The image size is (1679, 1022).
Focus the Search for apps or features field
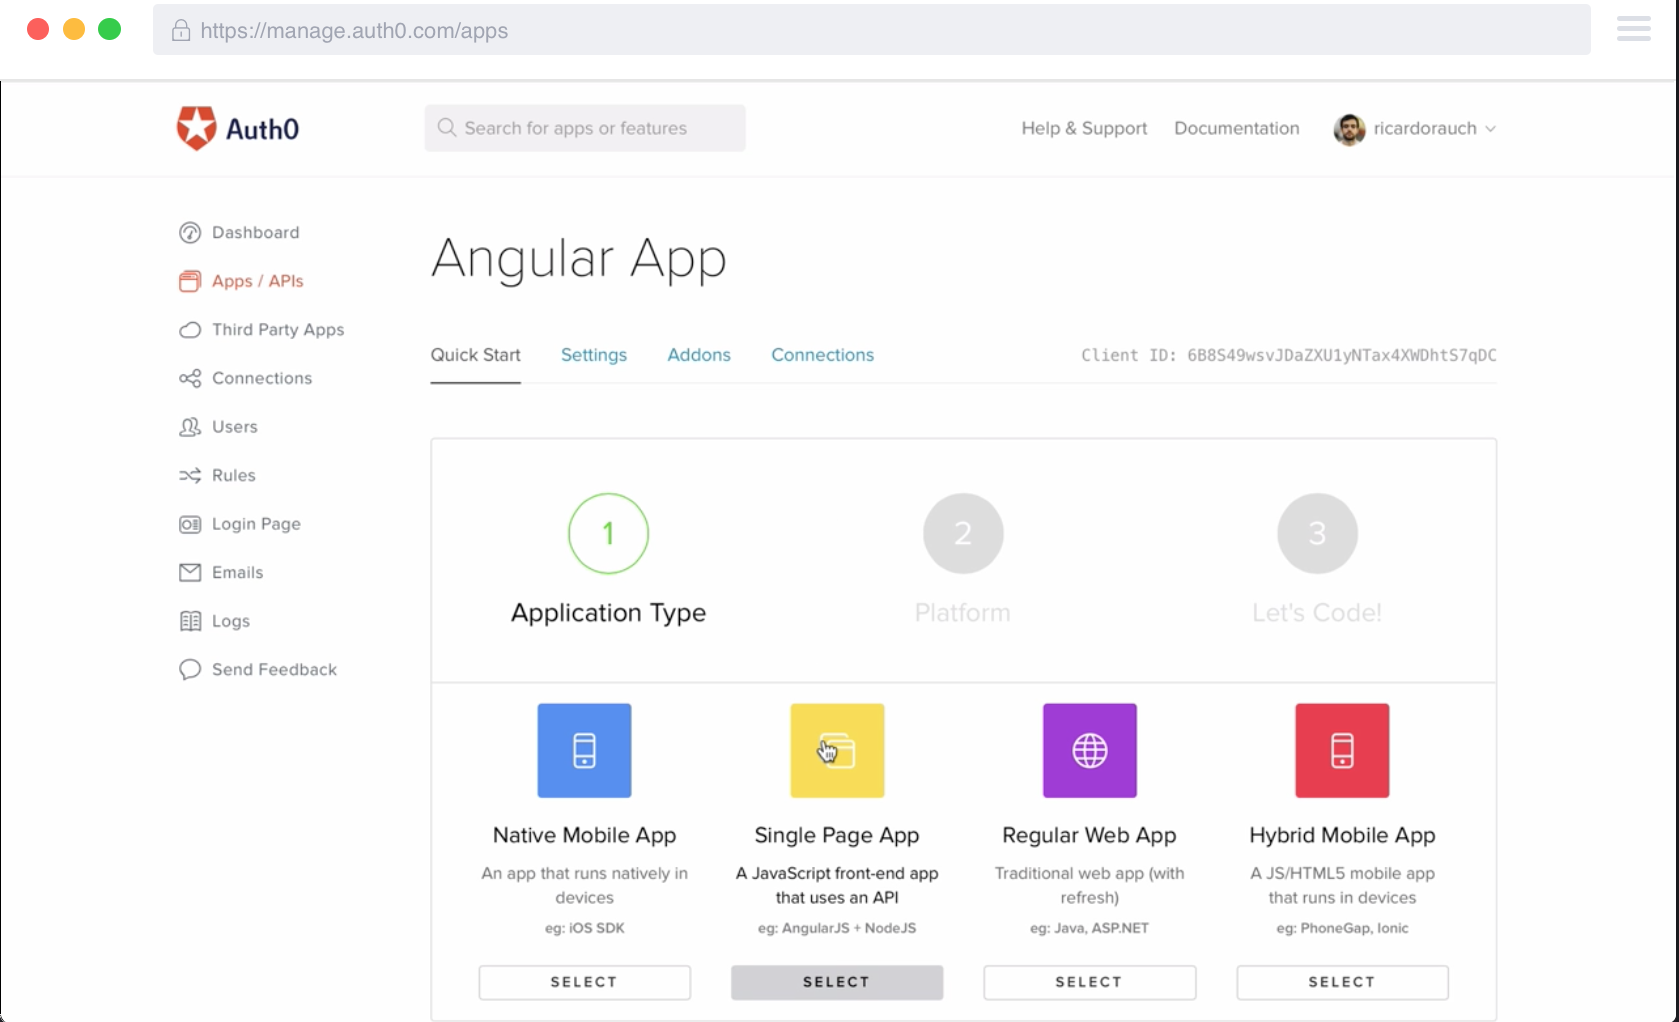pyautogui.click(x=585, y=128)
